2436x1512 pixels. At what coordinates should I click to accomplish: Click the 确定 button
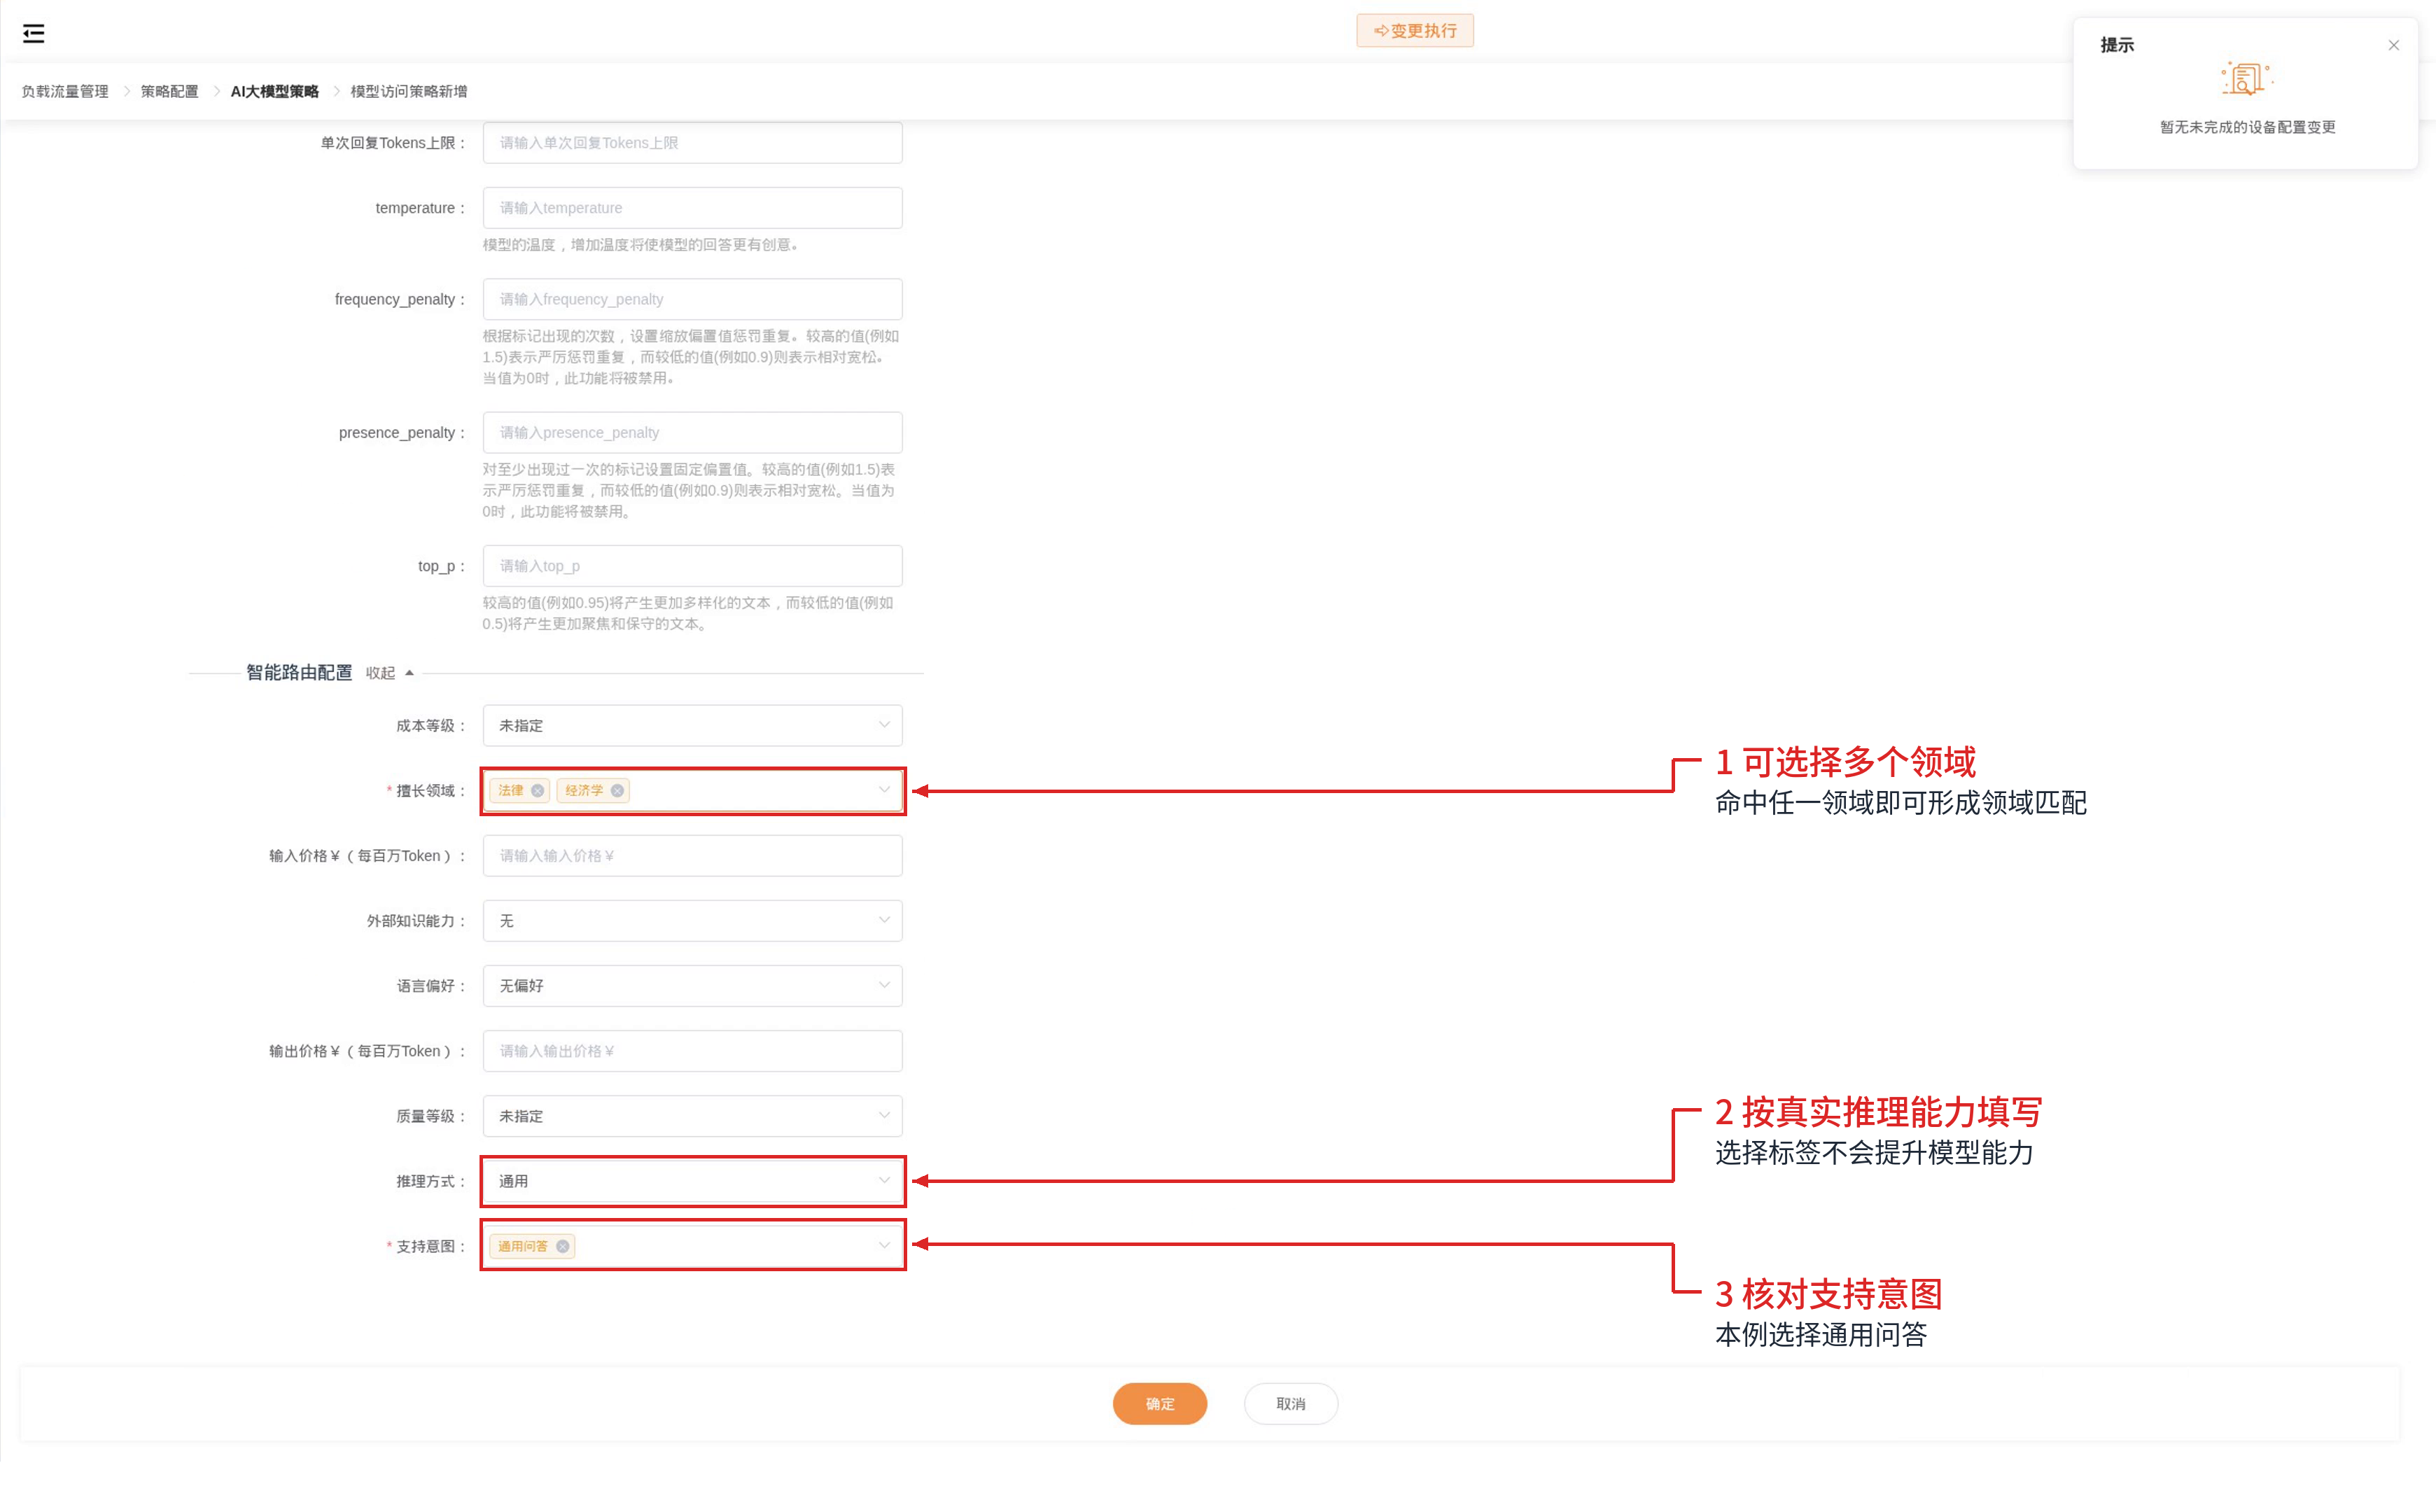point(1159,1403)
